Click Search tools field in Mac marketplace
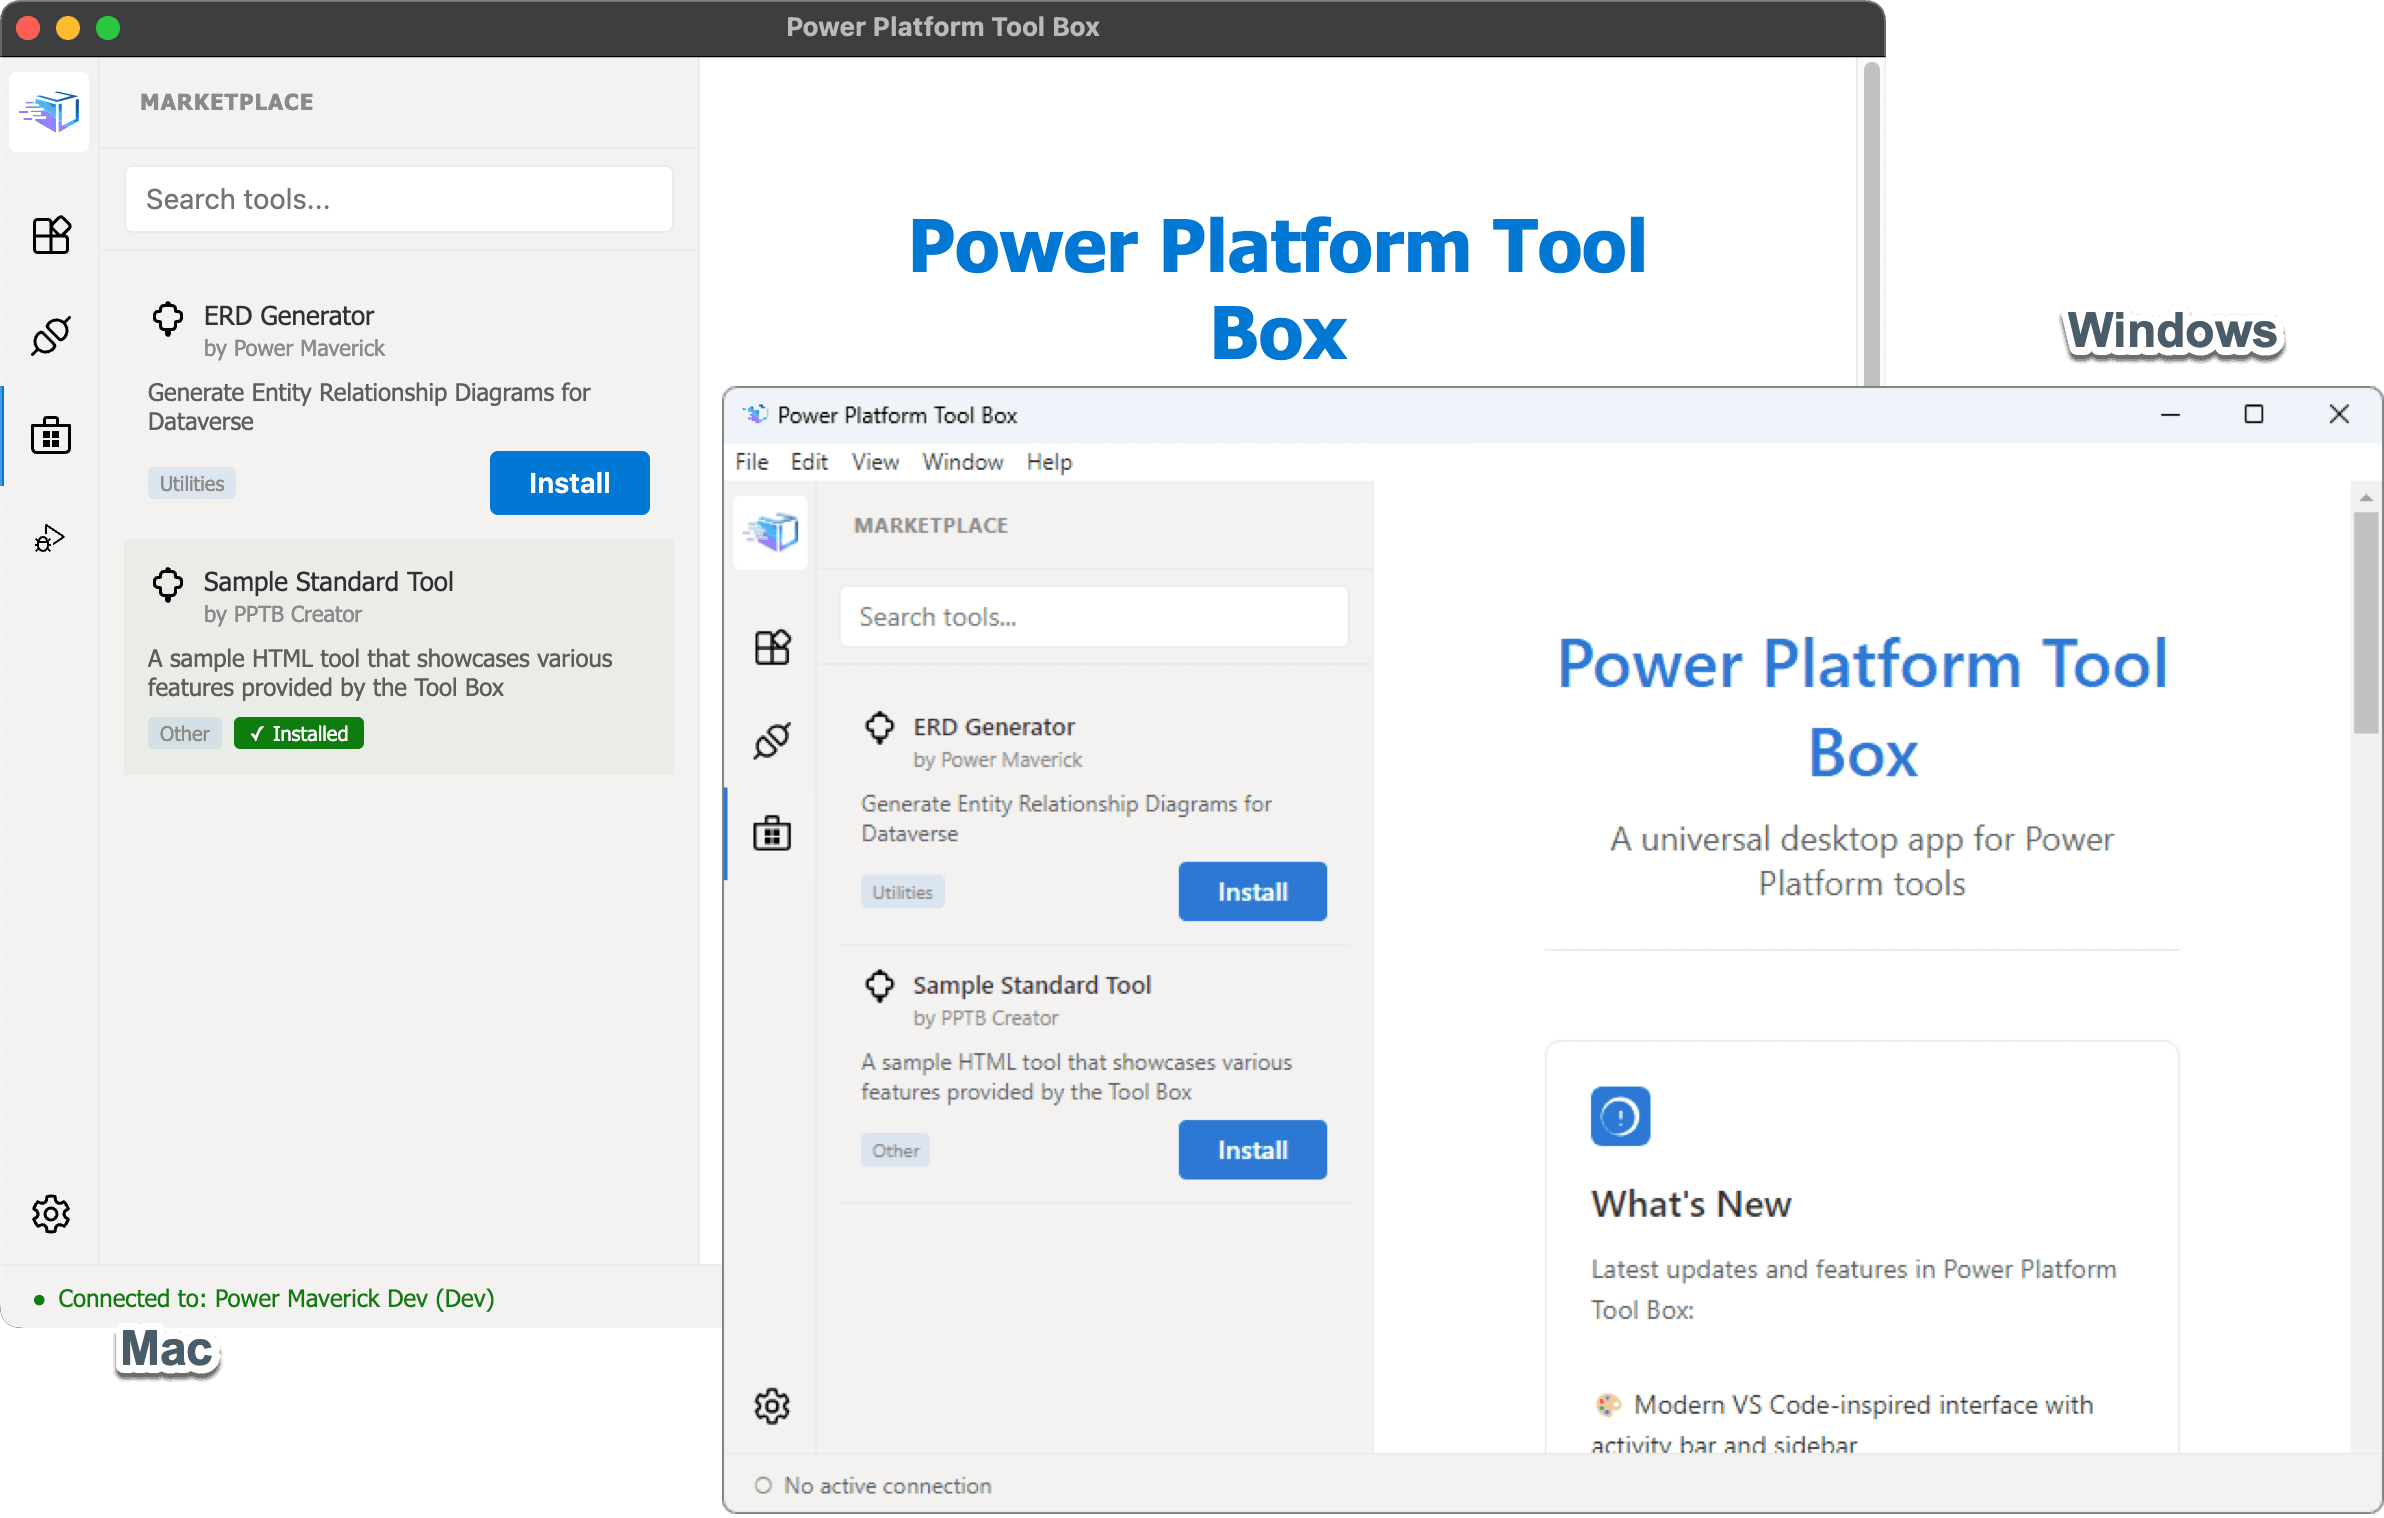 [x=398, y=199]
